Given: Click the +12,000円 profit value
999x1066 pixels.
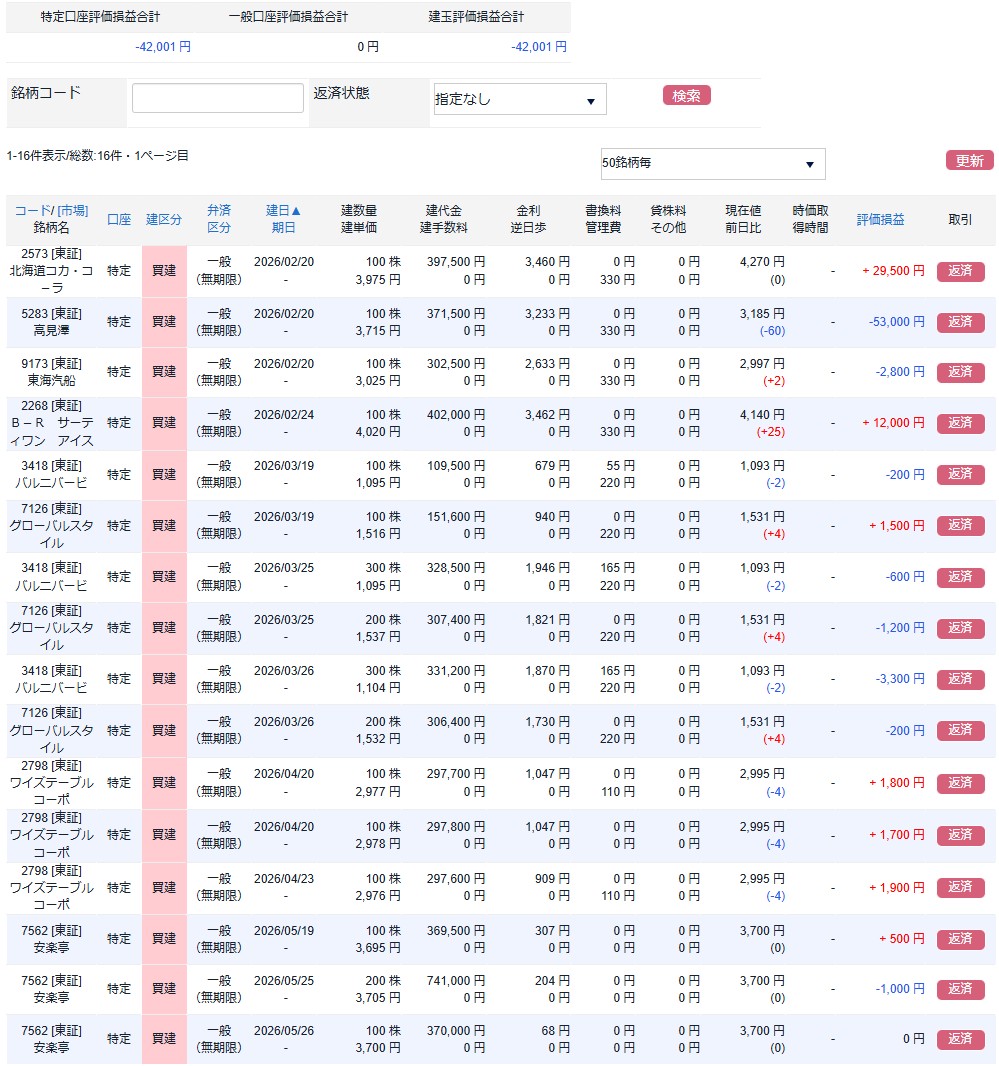Looking at the screenshot, I should [x=894, y=423].
